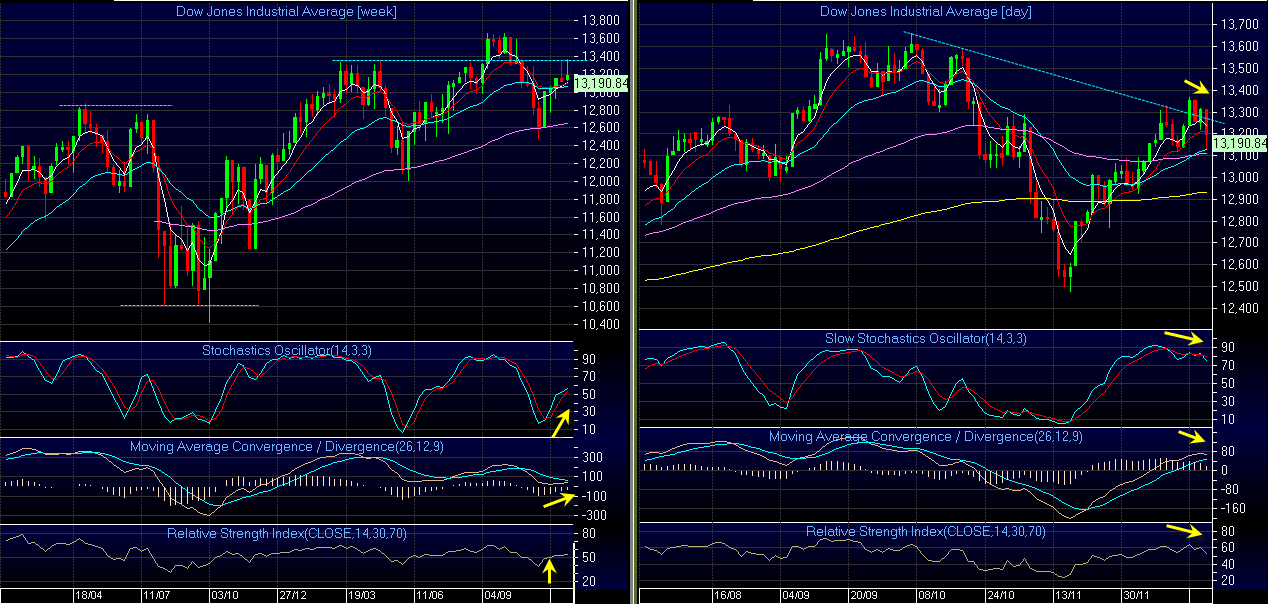Image resolution: width=1268 pixels, height=604 pixels.
Task: Select the "Stochastics Oscillator(14,3,3)" weekly panel title
Action: point(287,350)
